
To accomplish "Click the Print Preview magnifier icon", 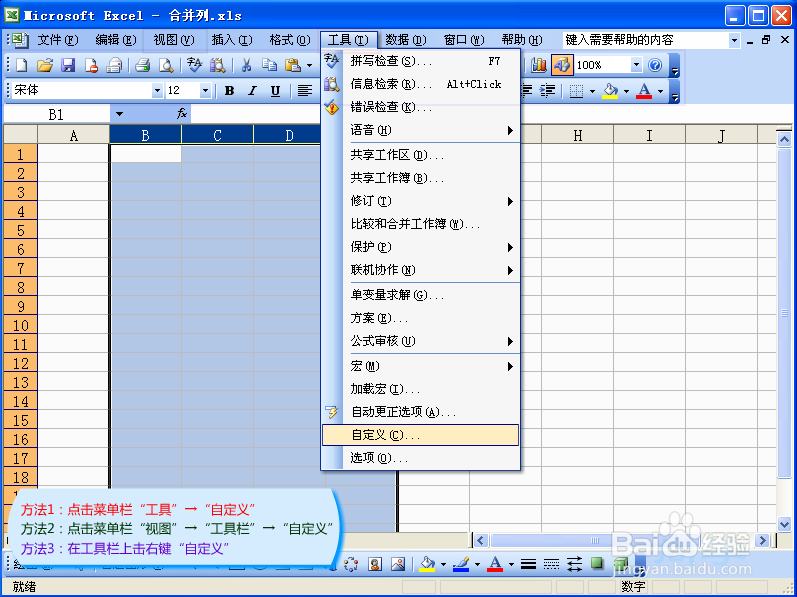I will tap(166, 65).
